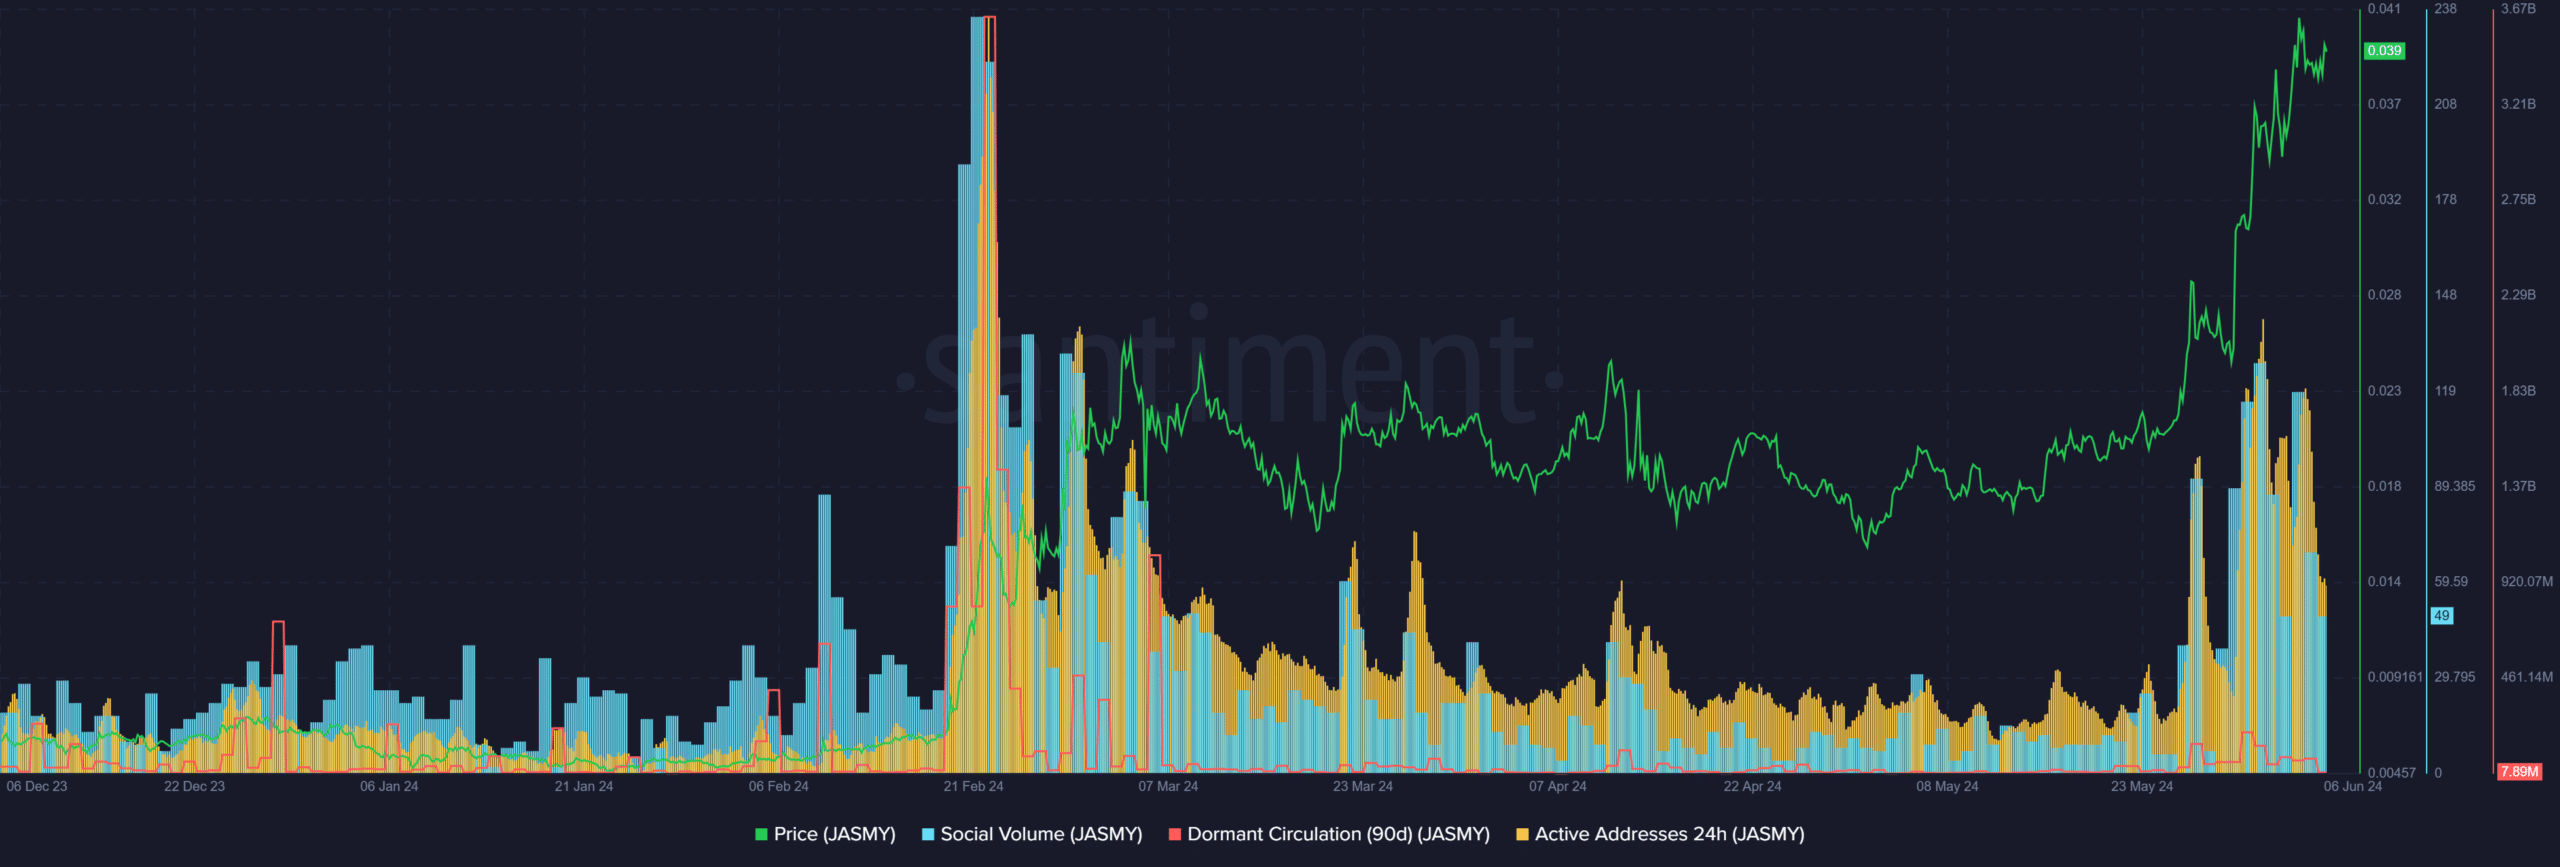The image size is (2560, 867).
Task: Select the 06 Jan 24 date label
Action: [389, 787]
